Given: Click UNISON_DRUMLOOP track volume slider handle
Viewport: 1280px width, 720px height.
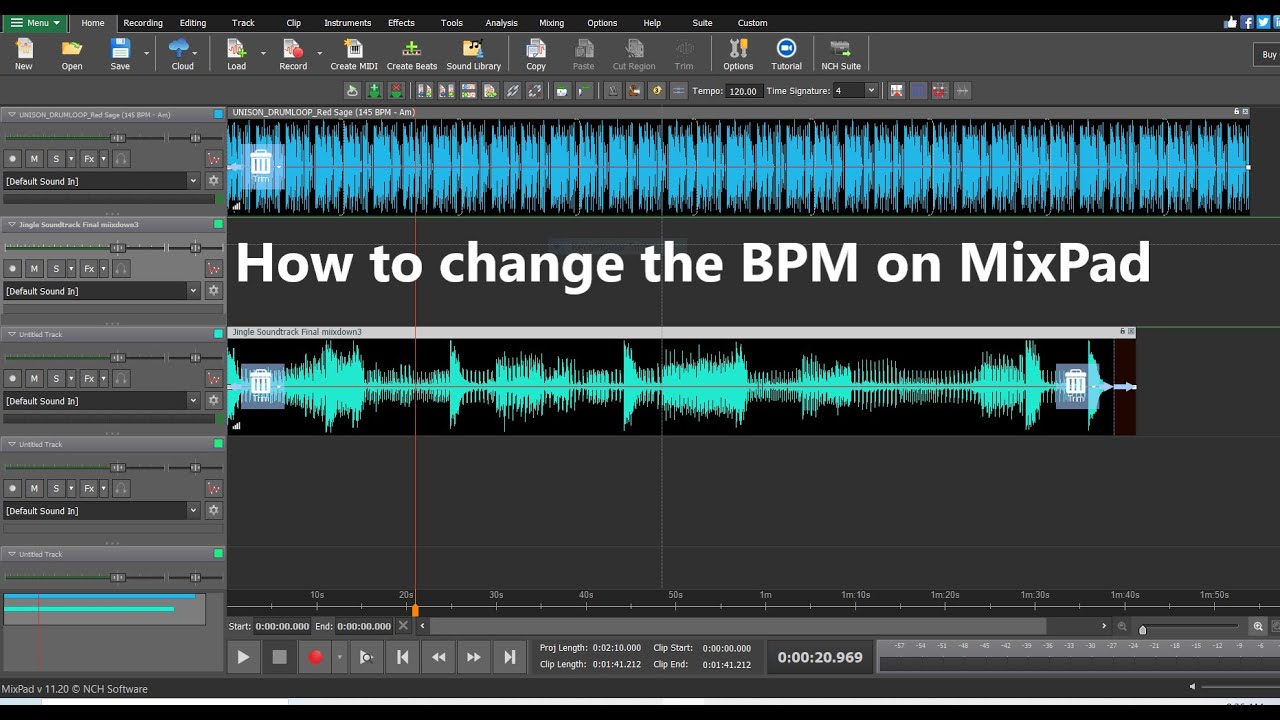Looking at the screenshot, I should [118, 138].
